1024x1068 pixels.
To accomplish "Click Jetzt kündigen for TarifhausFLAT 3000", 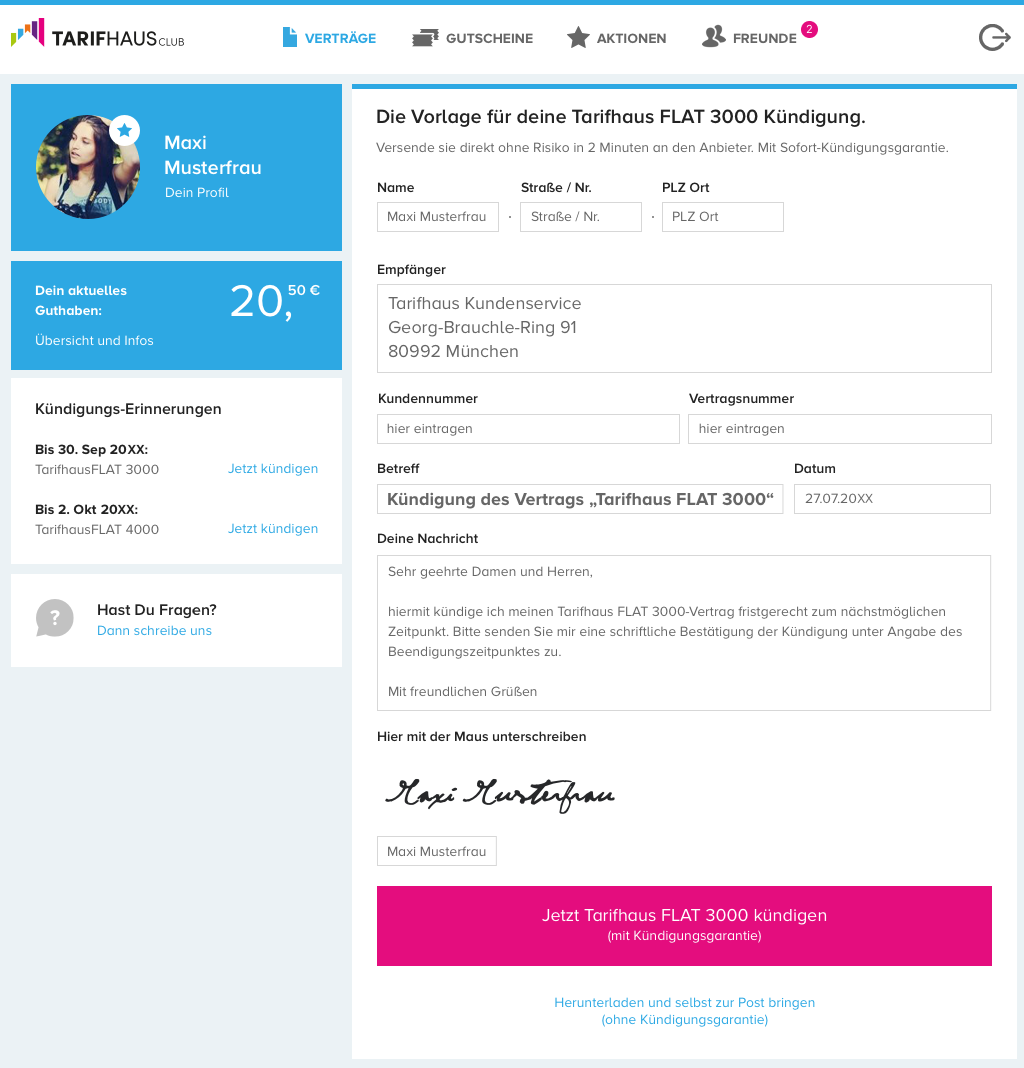I will (x=273, y=469).
